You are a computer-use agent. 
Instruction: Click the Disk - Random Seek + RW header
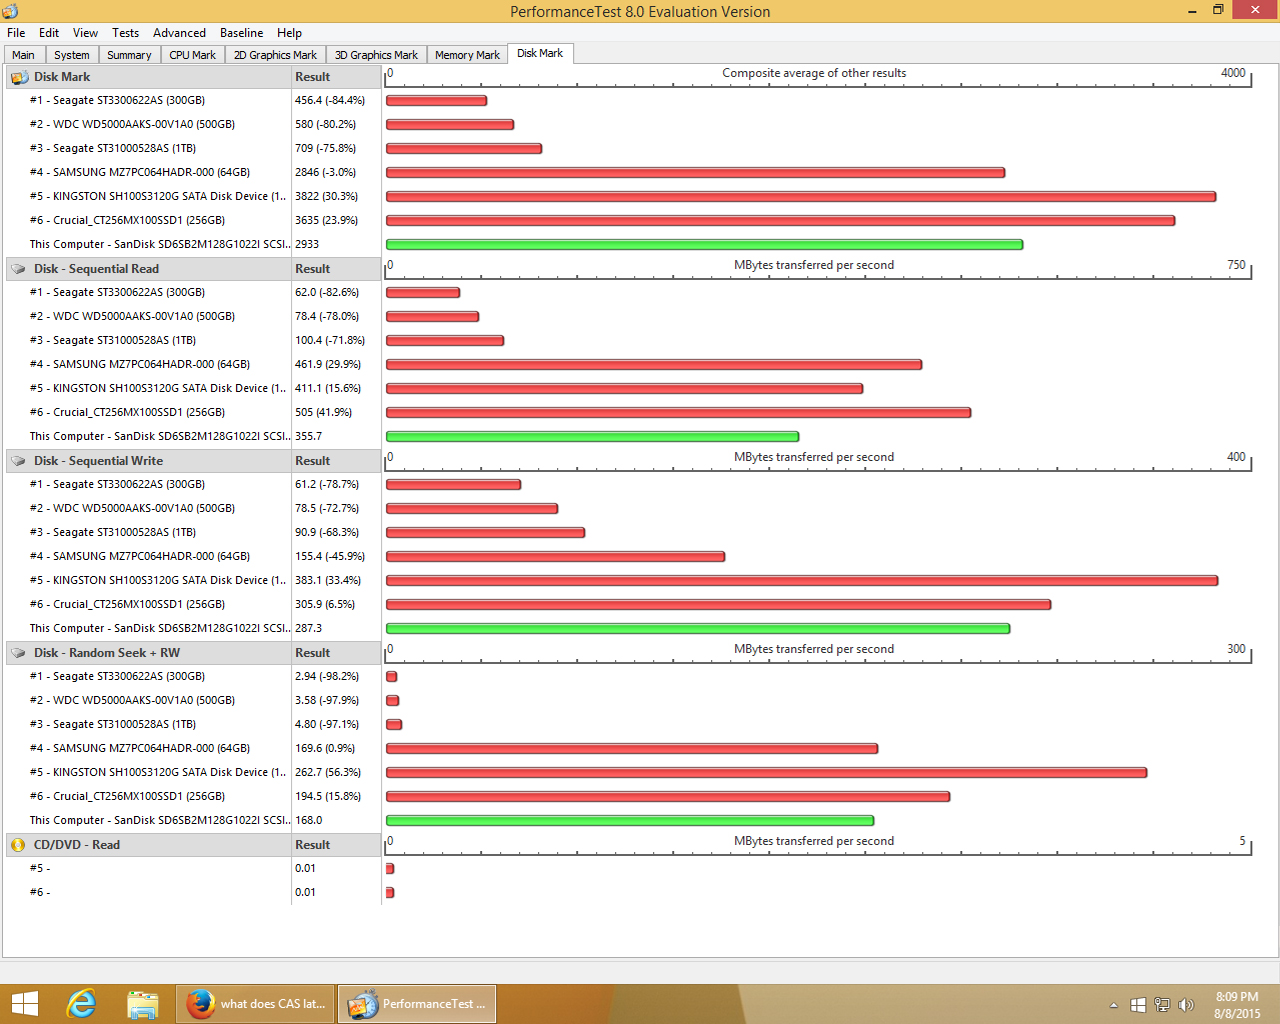click(x=148, y=653)
